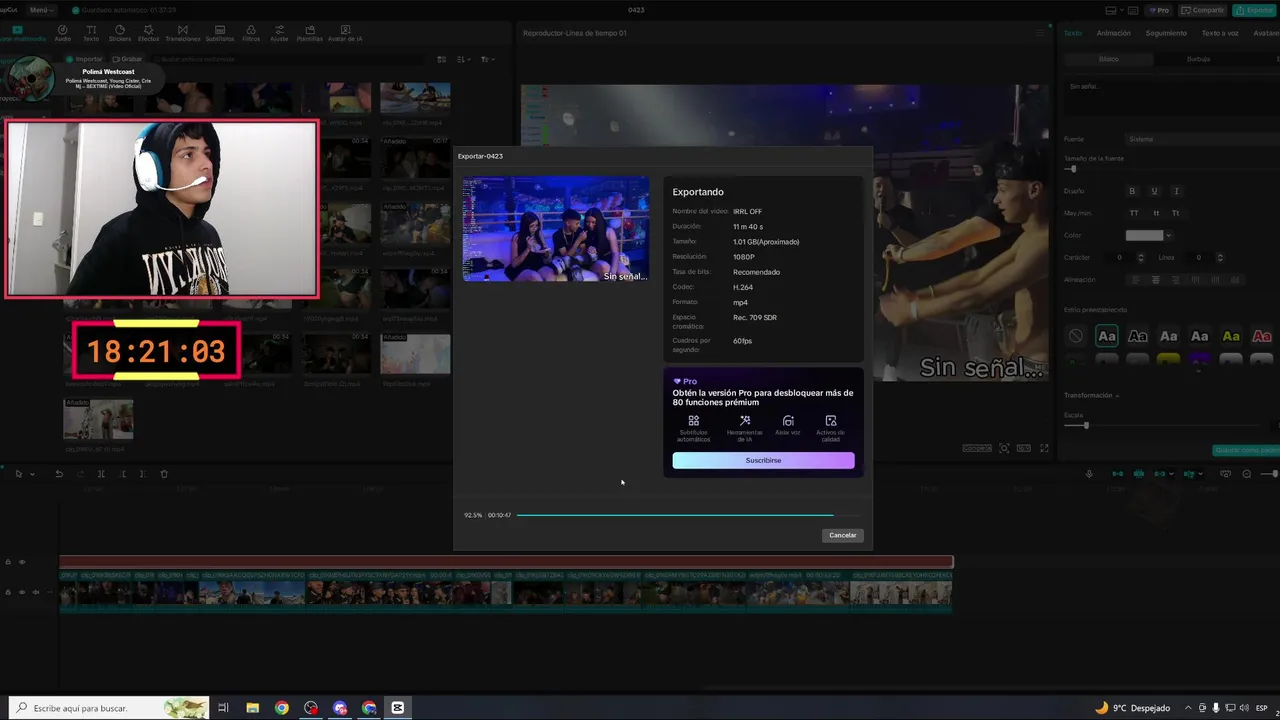The height and width of the screenshot is (720, 1280).
Task: Select the no-style preset circle icon
Action: click(1075, 336)
